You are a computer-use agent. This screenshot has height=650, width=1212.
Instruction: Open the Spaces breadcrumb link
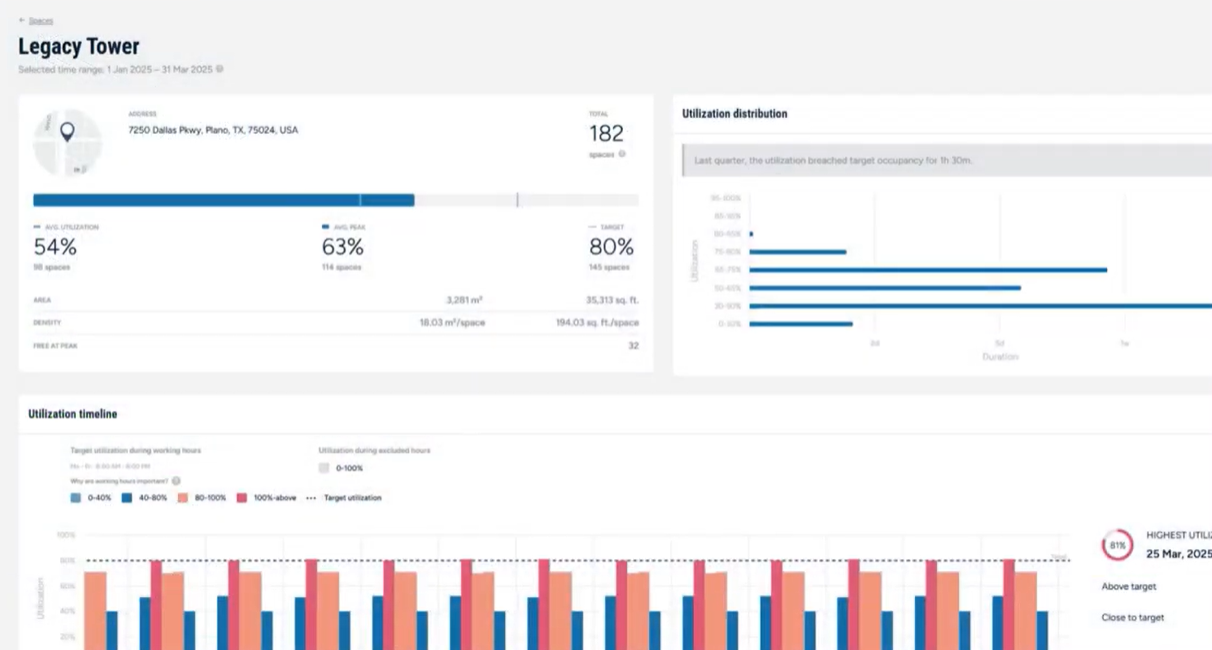41,20
